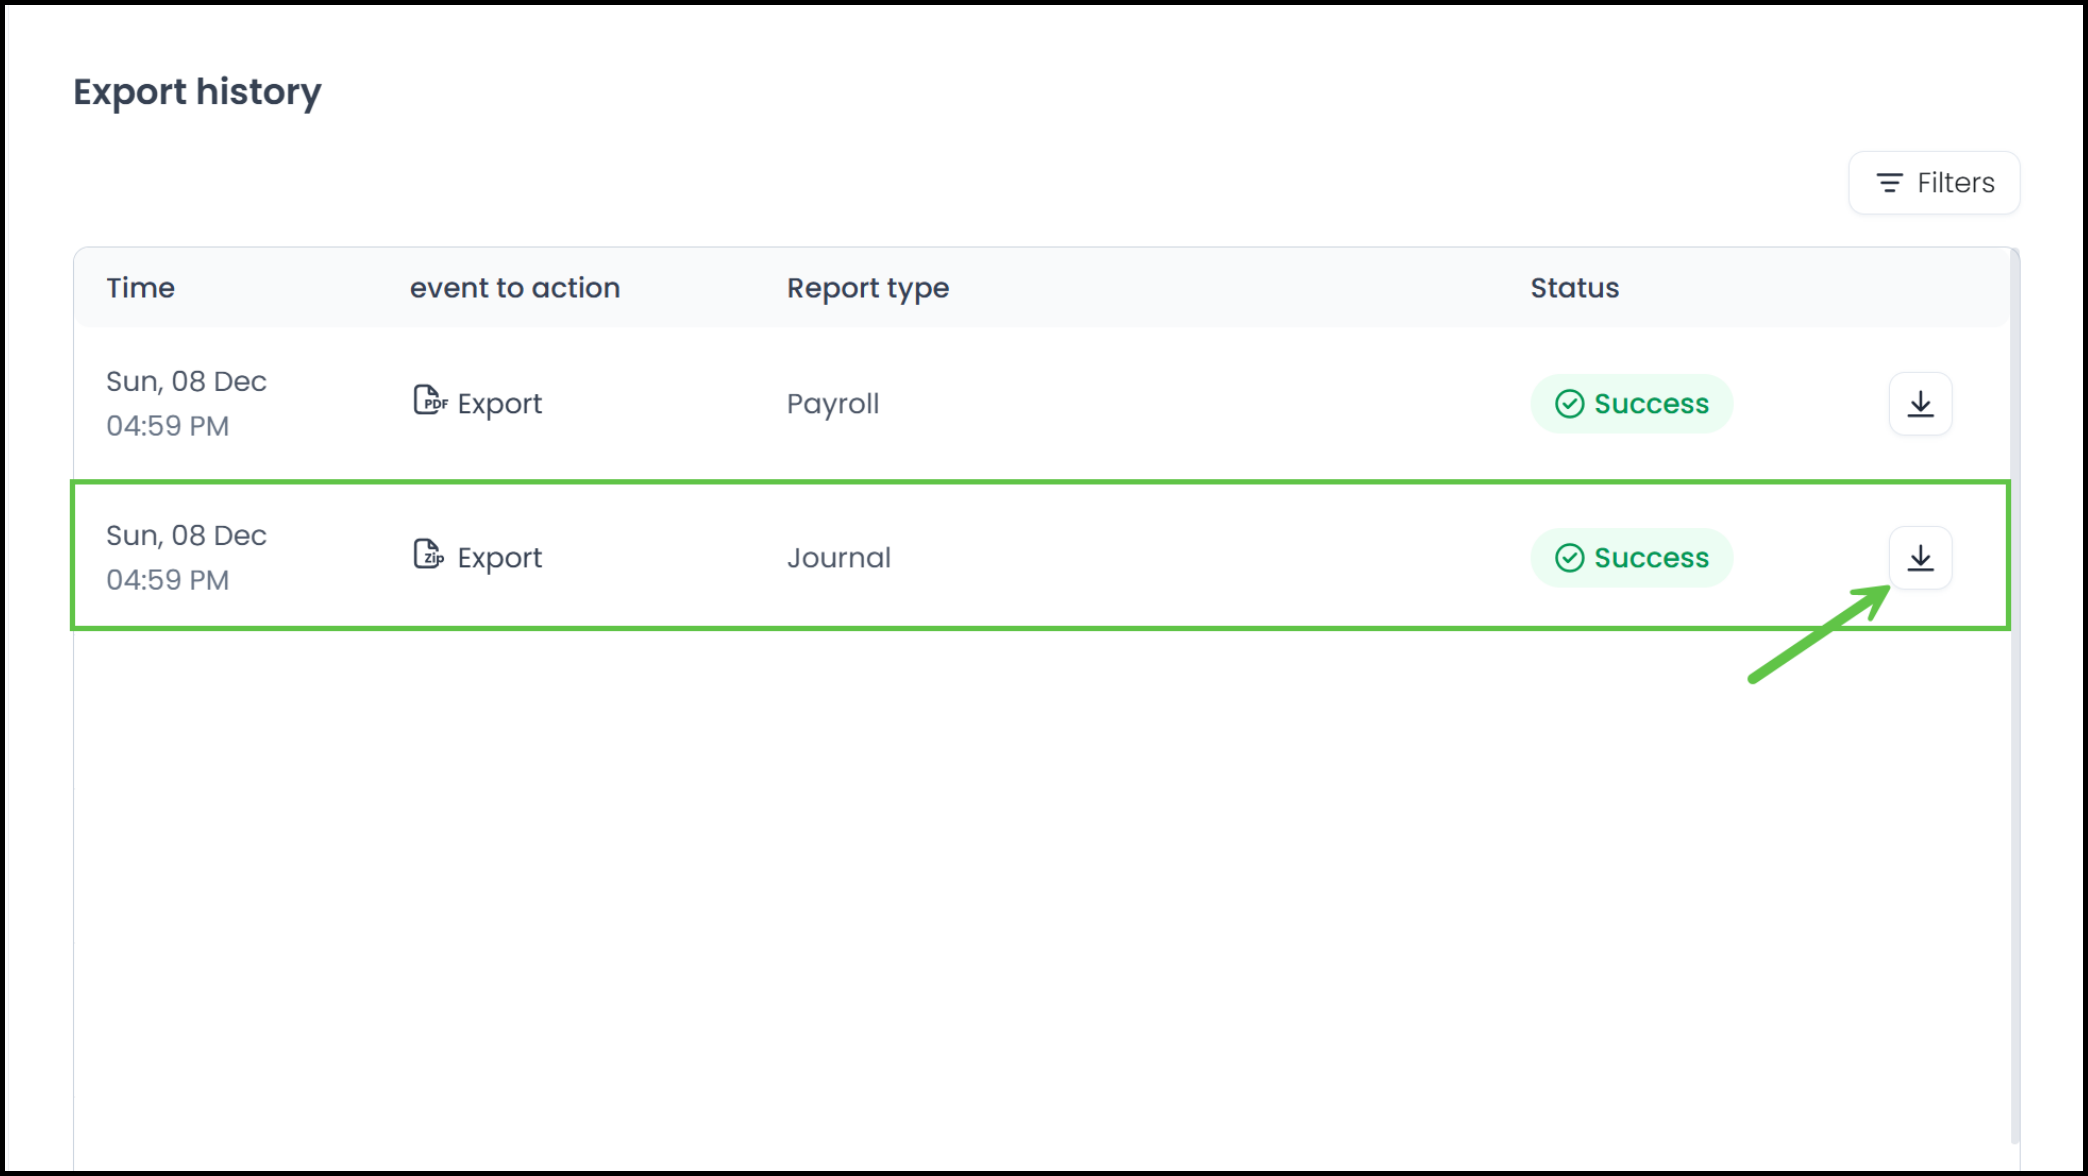This screenshot has width=2088, height=1176.
Task: Sort by the Time column header
Action: coord(141,288)
